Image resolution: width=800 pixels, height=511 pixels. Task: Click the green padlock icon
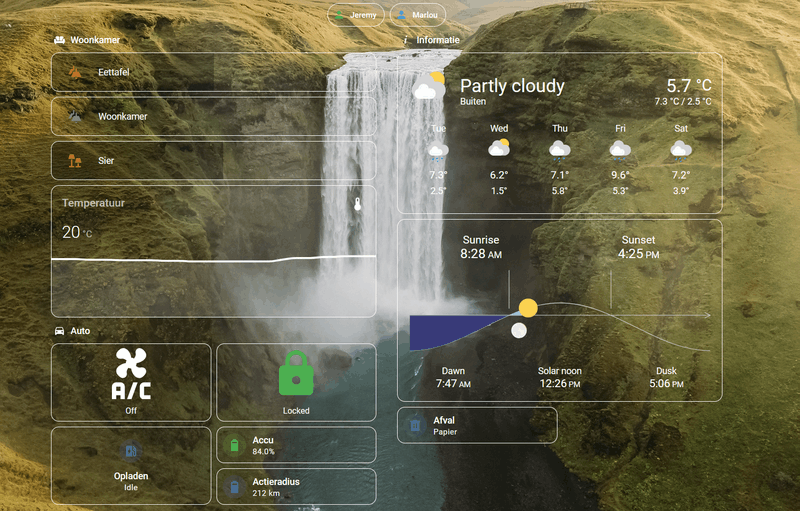pos(296,373)
